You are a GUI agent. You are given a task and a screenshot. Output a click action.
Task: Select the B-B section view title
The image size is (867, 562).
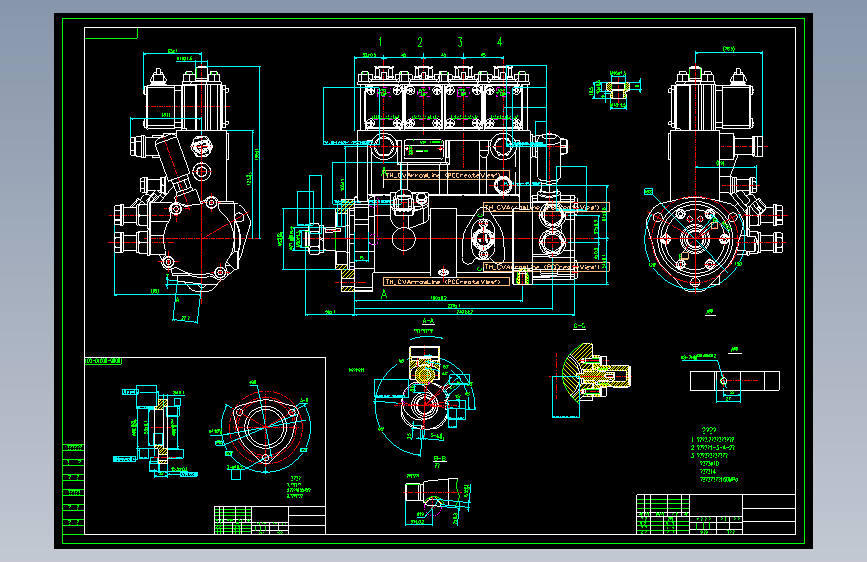(440, 458)
